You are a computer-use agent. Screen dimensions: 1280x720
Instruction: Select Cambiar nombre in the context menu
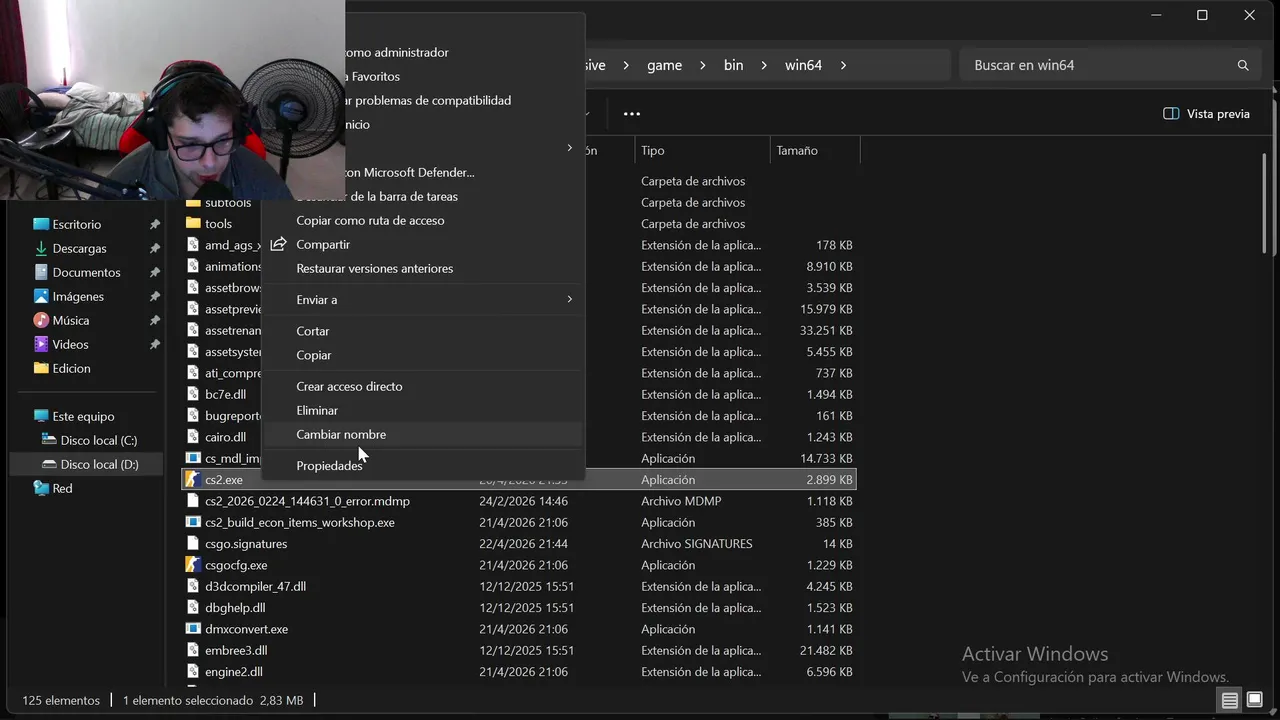(341, 434)
